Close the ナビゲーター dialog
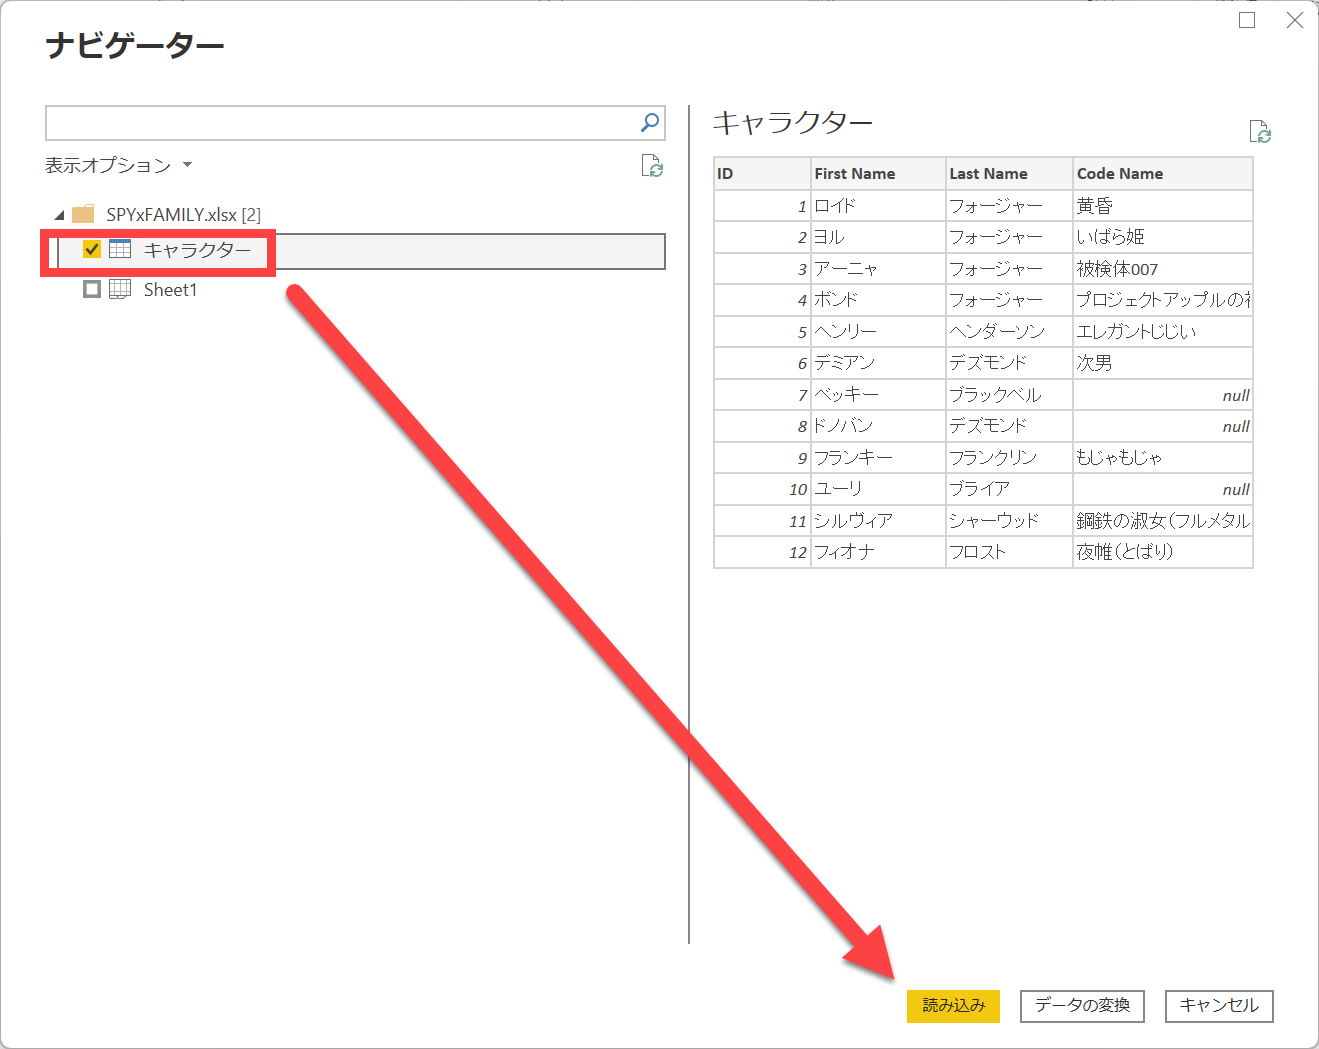Image resolution: width=1319 pixels, height=1049 pixels. tap(1295, 20)
